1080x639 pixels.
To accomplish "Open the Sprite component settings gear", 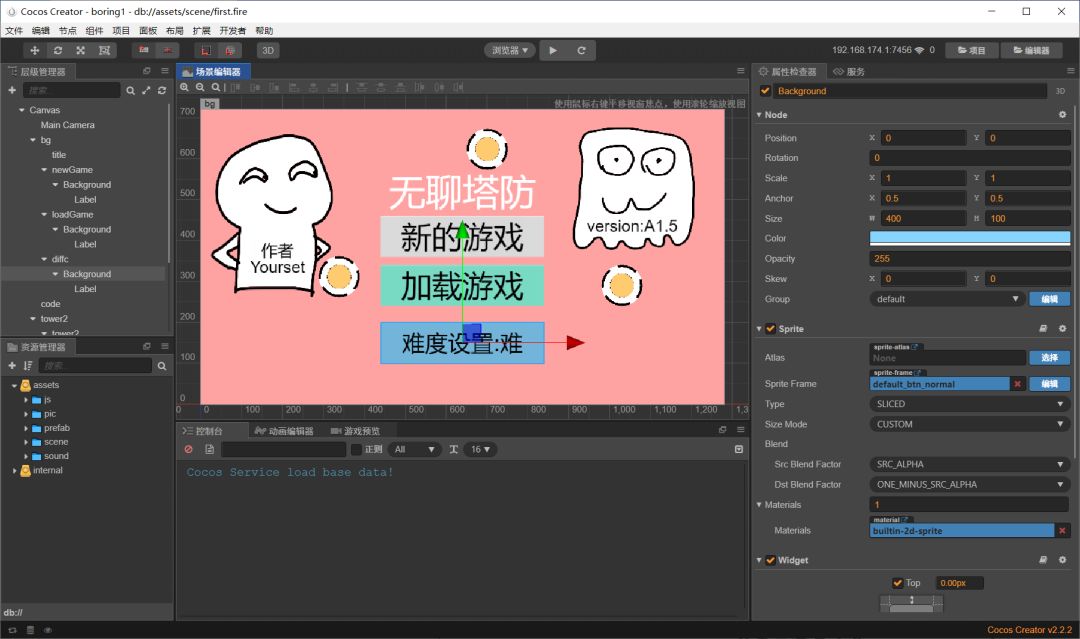I will pos(1062,329).
